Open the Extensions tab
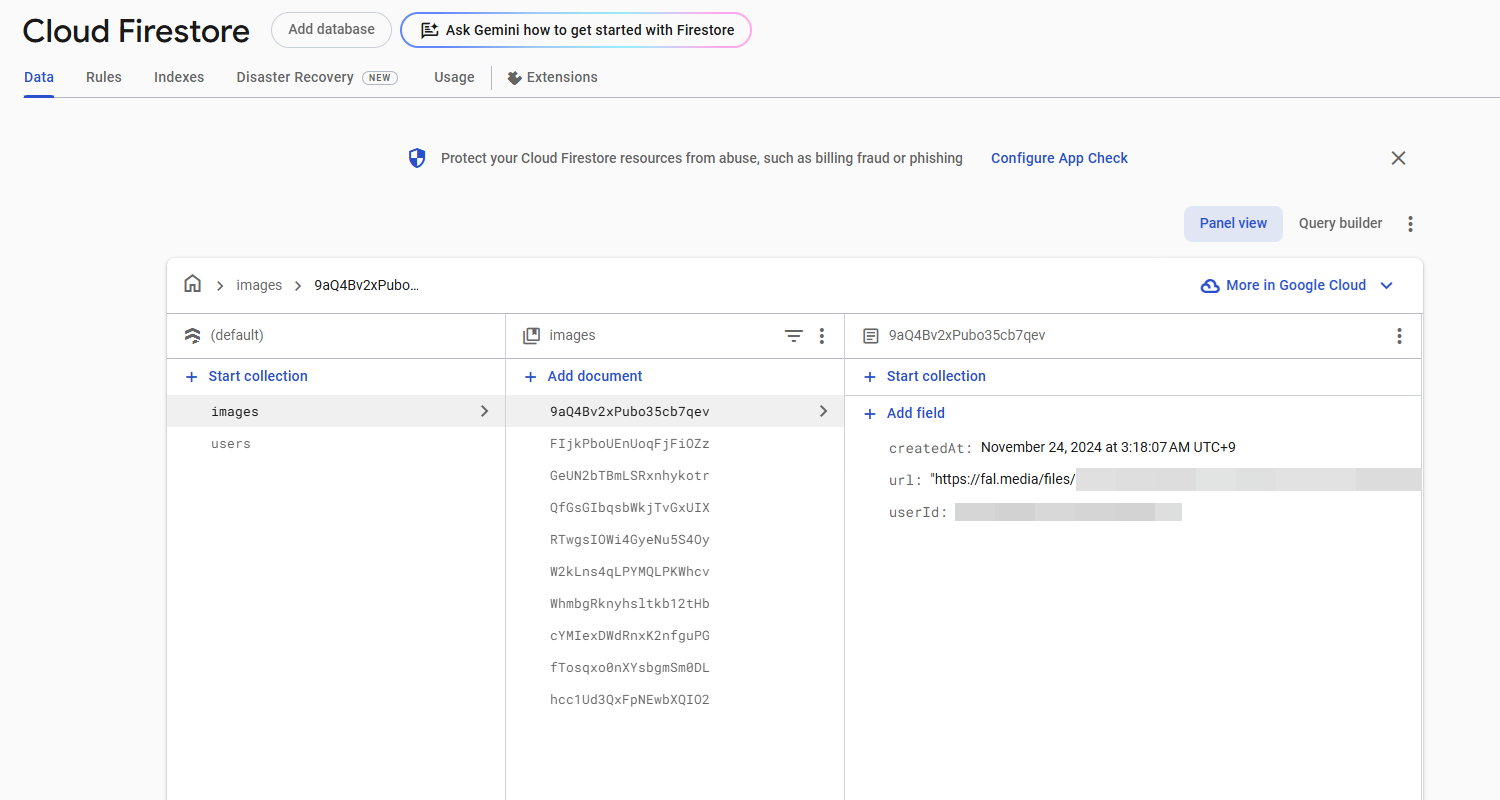1500x800 pixels. click(553, 77)
